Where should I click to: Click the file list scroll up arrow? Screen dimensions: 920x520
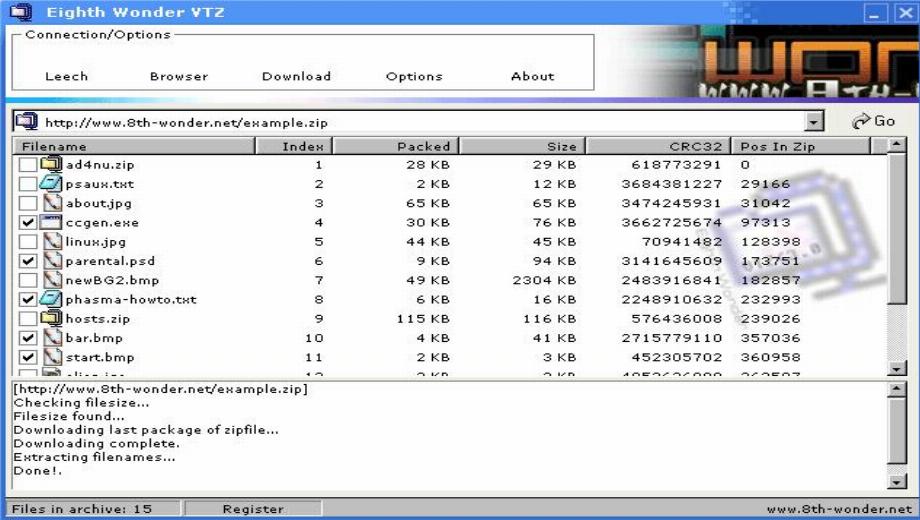tap(897, 145)
